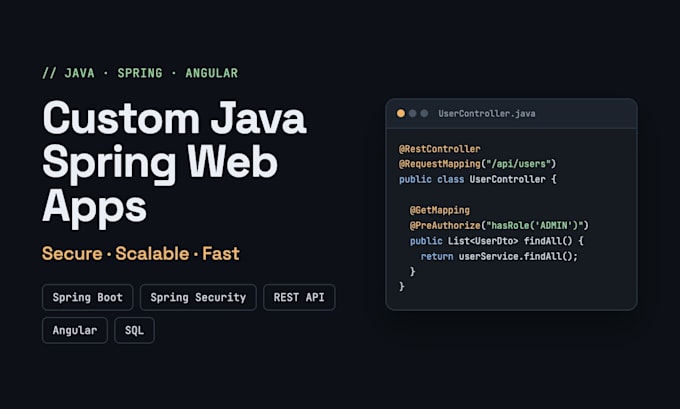The height and width of the screenshot is (409, 680).
Task: Click the @PreAuthorize hasRole ADMIN line
Action: (x=499, y=226)
